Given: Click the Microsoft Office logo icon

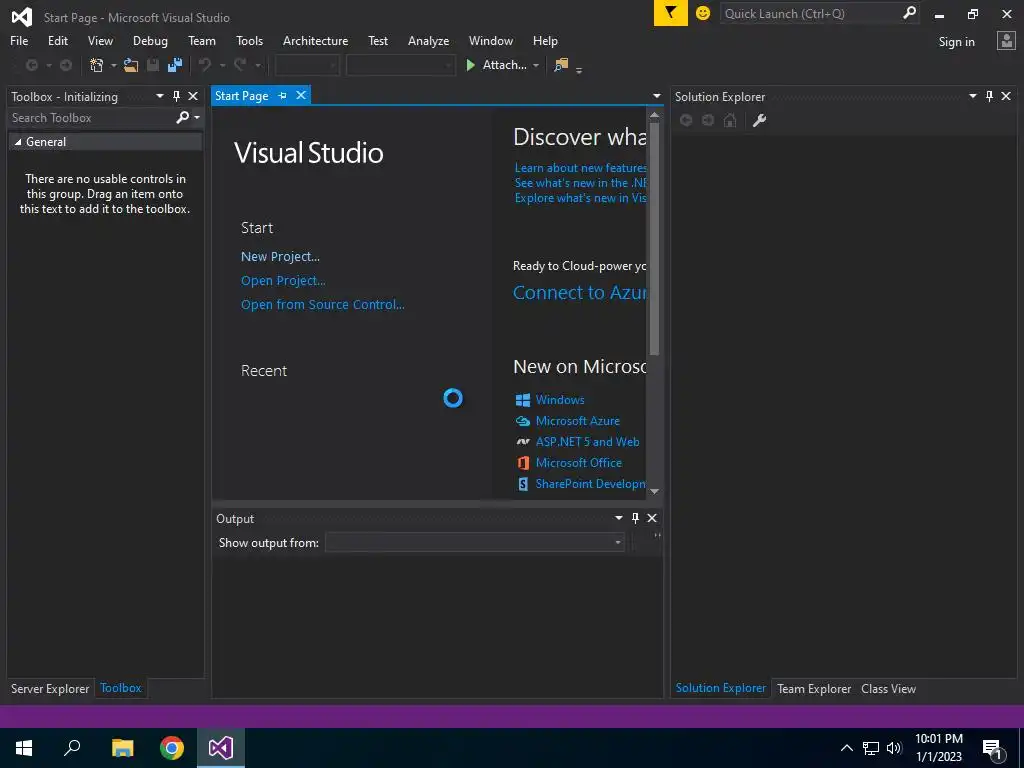Looking at the screenshot, I should pos(522,463).
